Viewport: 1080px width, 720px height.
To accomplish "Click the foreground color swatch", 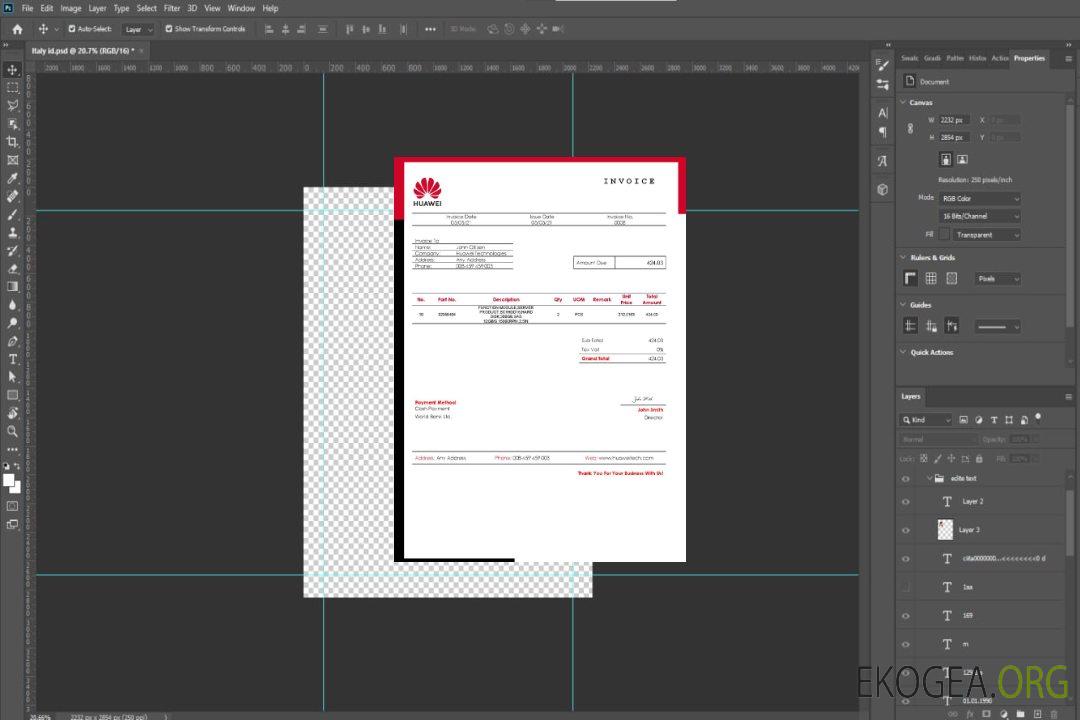I will tap(9, 480).
